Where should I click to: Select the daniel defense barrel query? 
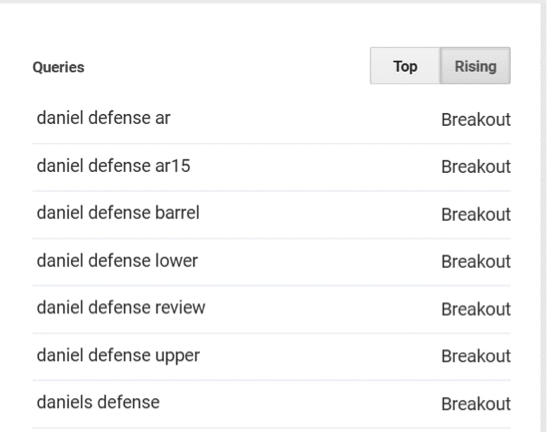(x=118, y=213)
